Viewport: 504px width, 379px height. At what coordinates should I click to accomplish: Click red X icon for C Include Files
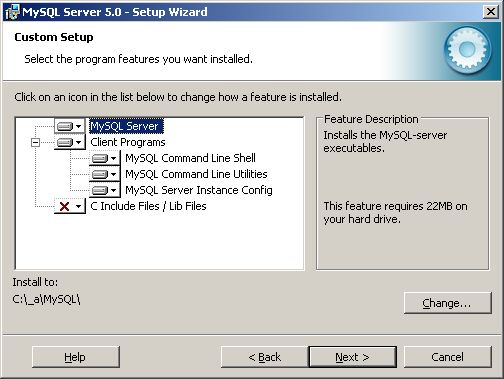coord(64,206)
